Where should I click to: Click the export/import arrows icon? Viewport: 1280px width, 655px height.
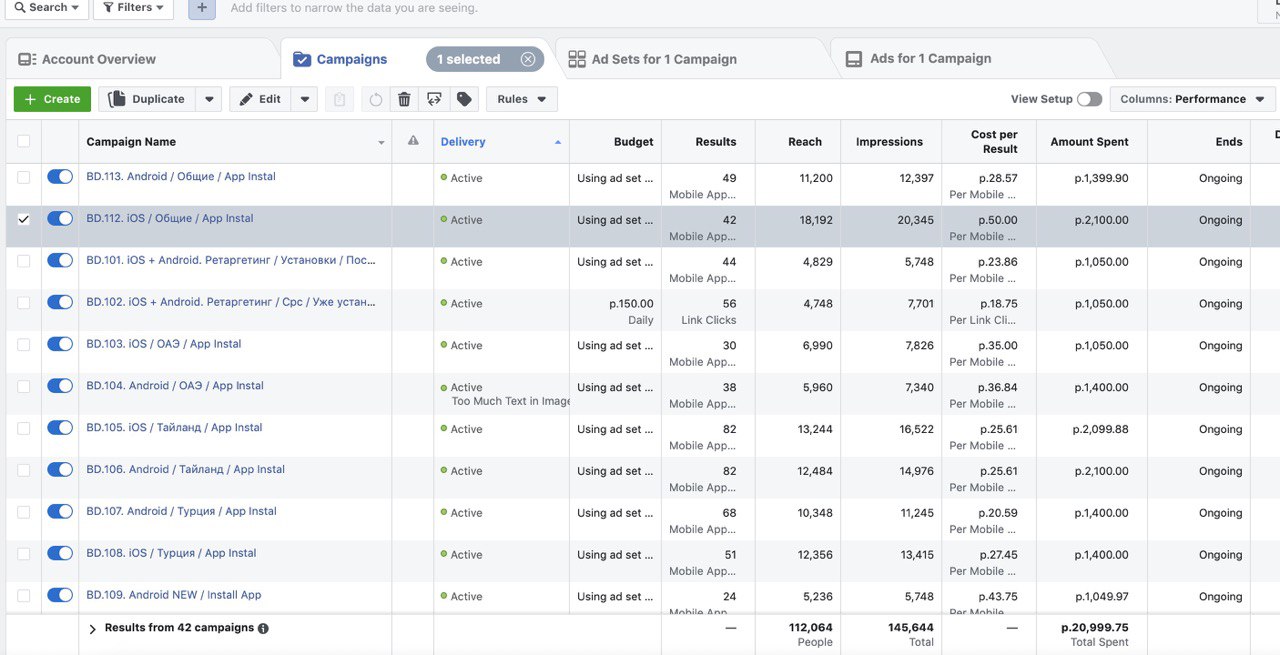click(434, 99)
